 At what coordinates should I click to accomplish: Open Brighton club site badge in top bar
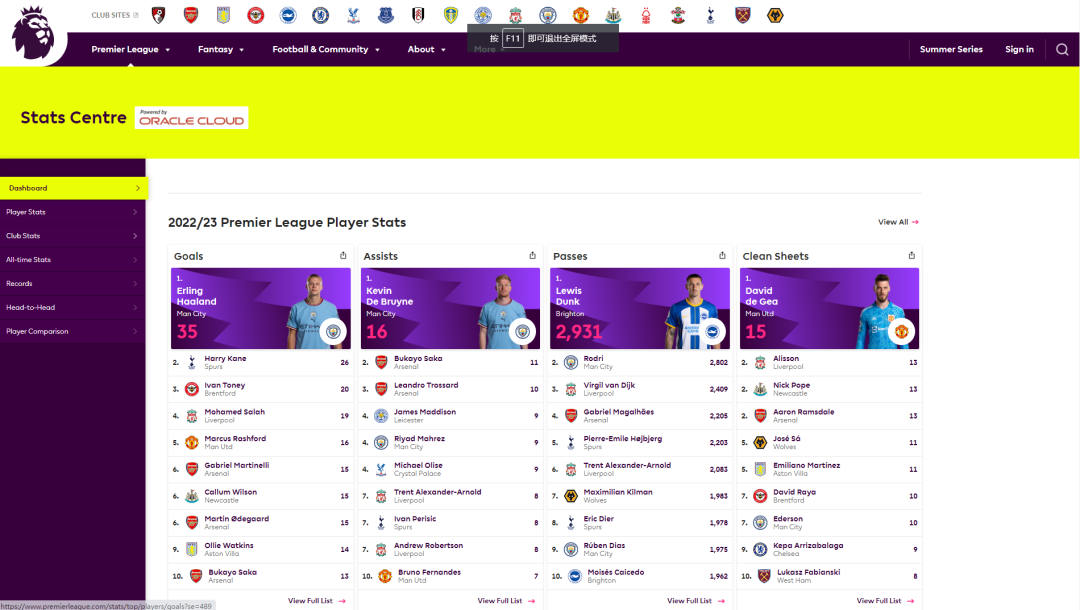(x=288, y=15)
